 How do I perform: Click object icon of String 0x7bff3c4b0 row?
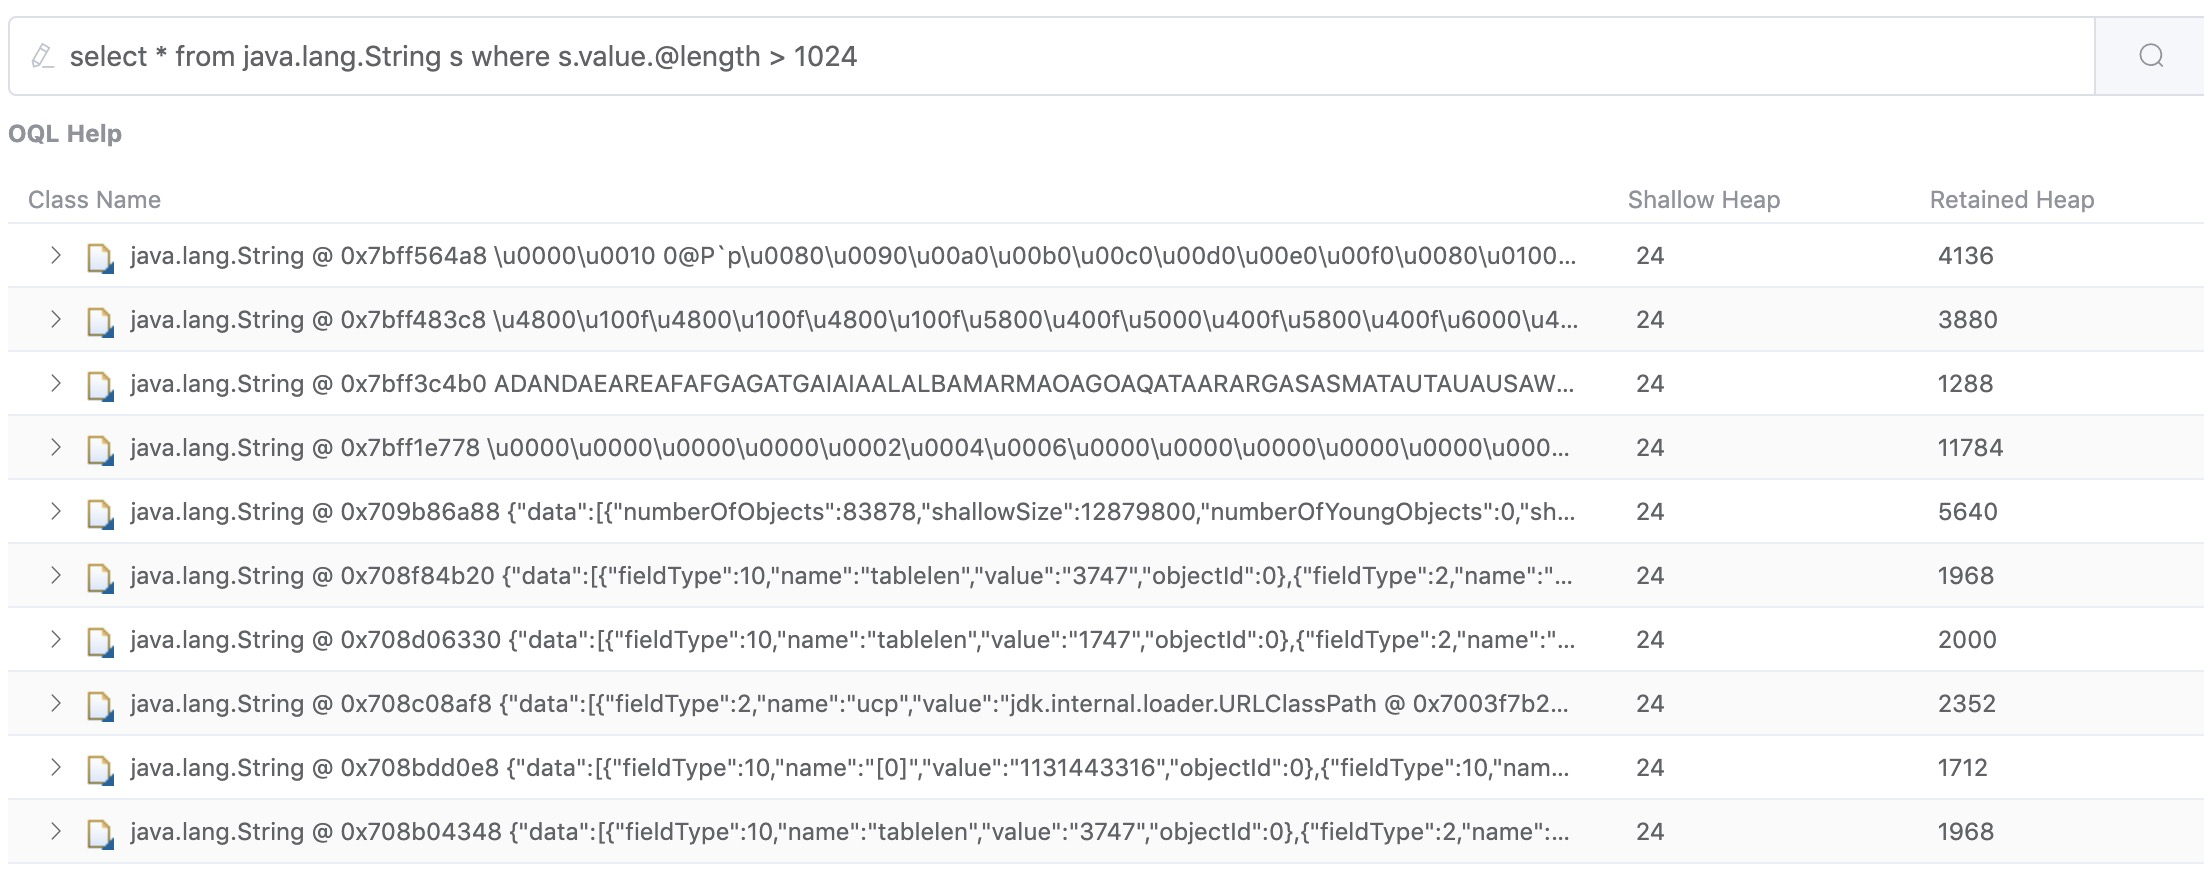99,385
